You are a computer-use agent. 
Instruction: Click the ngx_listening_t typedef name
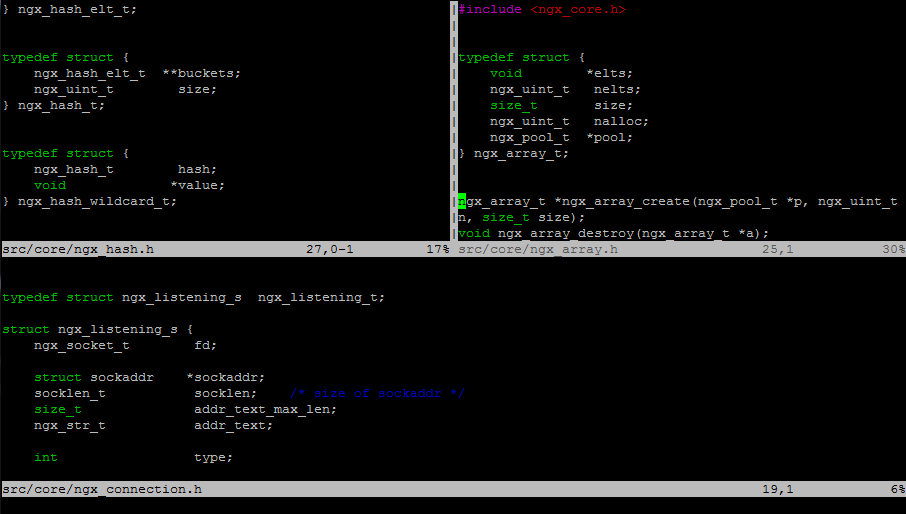coord(321,297)
